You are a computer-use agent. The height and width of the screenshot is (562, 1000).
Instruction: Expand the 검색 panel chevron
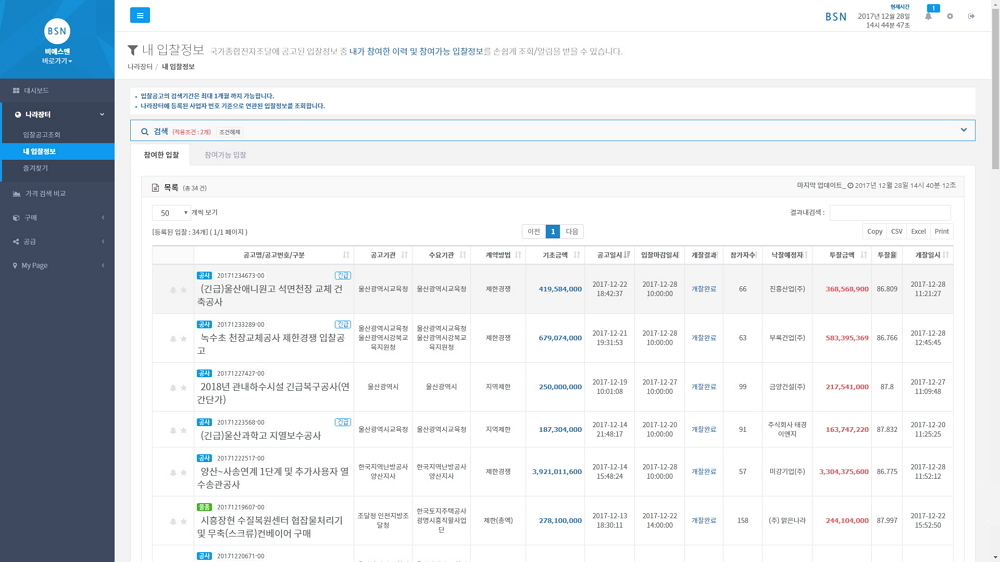click(x=964, y=130)
